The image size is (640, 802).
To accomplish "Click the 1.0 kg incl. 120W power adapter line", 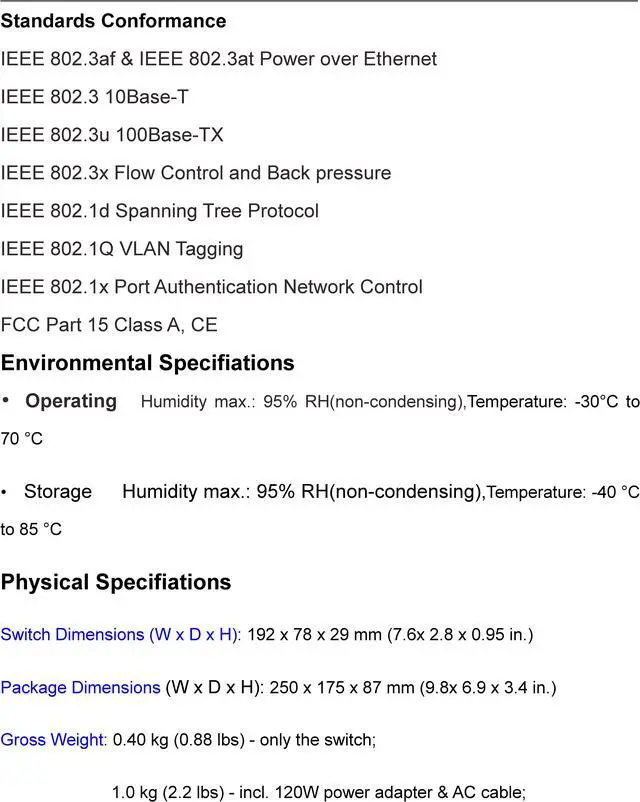I will [x=318, y=792].
